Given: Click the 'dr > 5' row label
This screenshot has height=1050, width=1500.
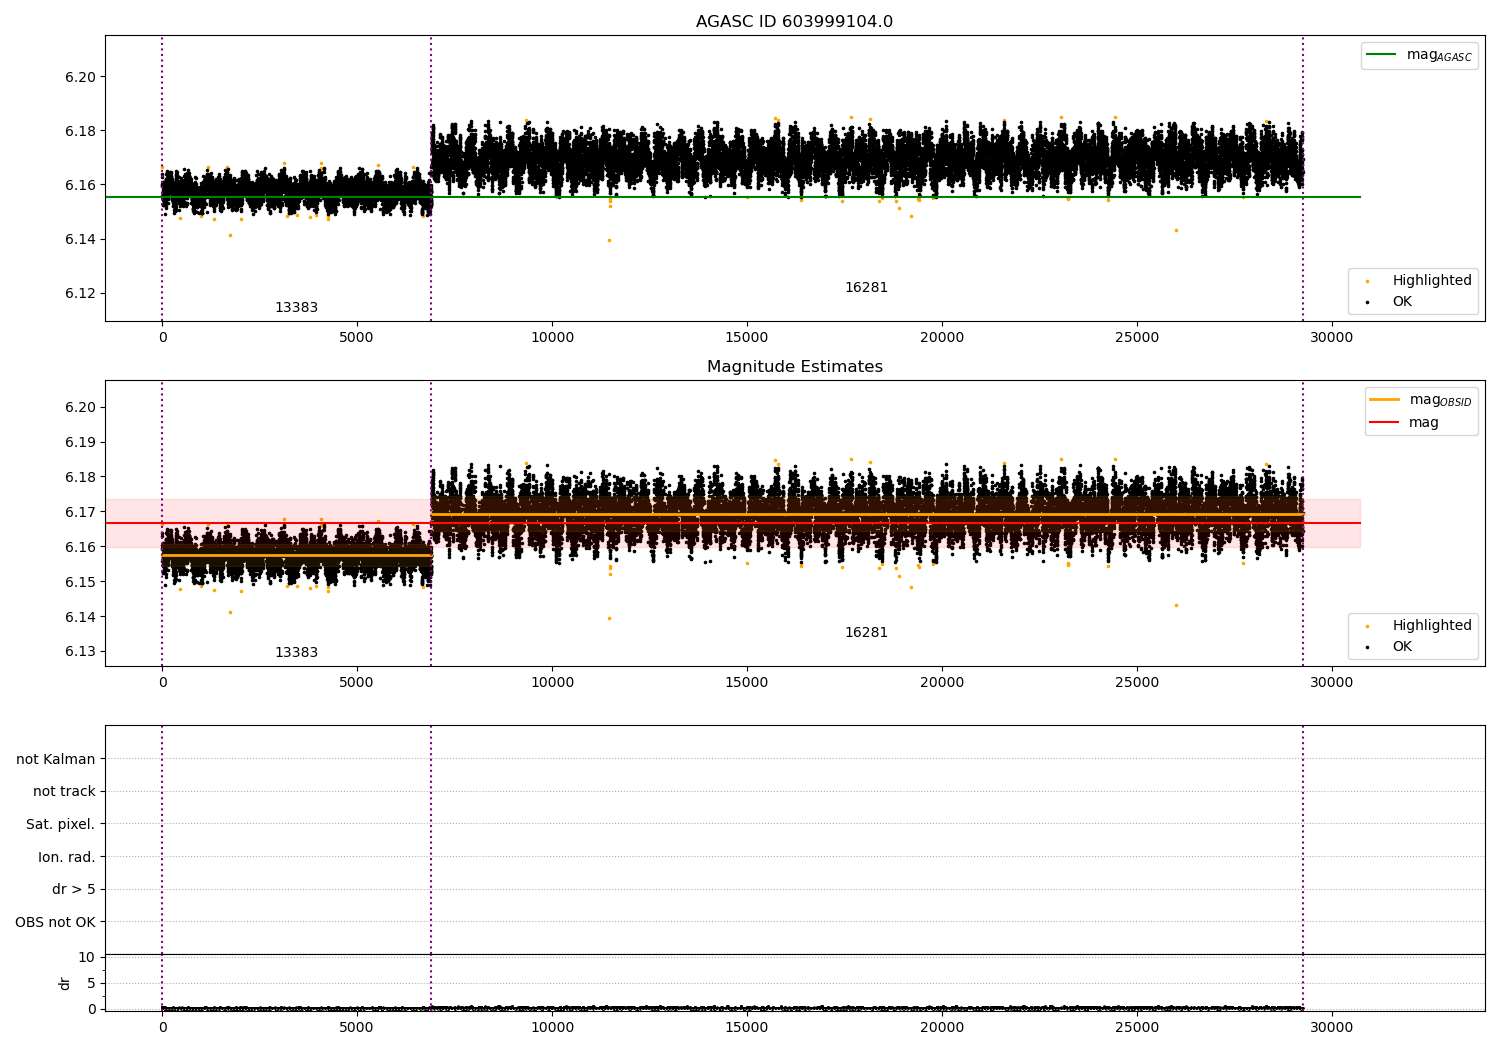Looking at the screenshot, I should click(x=74, y=890).
